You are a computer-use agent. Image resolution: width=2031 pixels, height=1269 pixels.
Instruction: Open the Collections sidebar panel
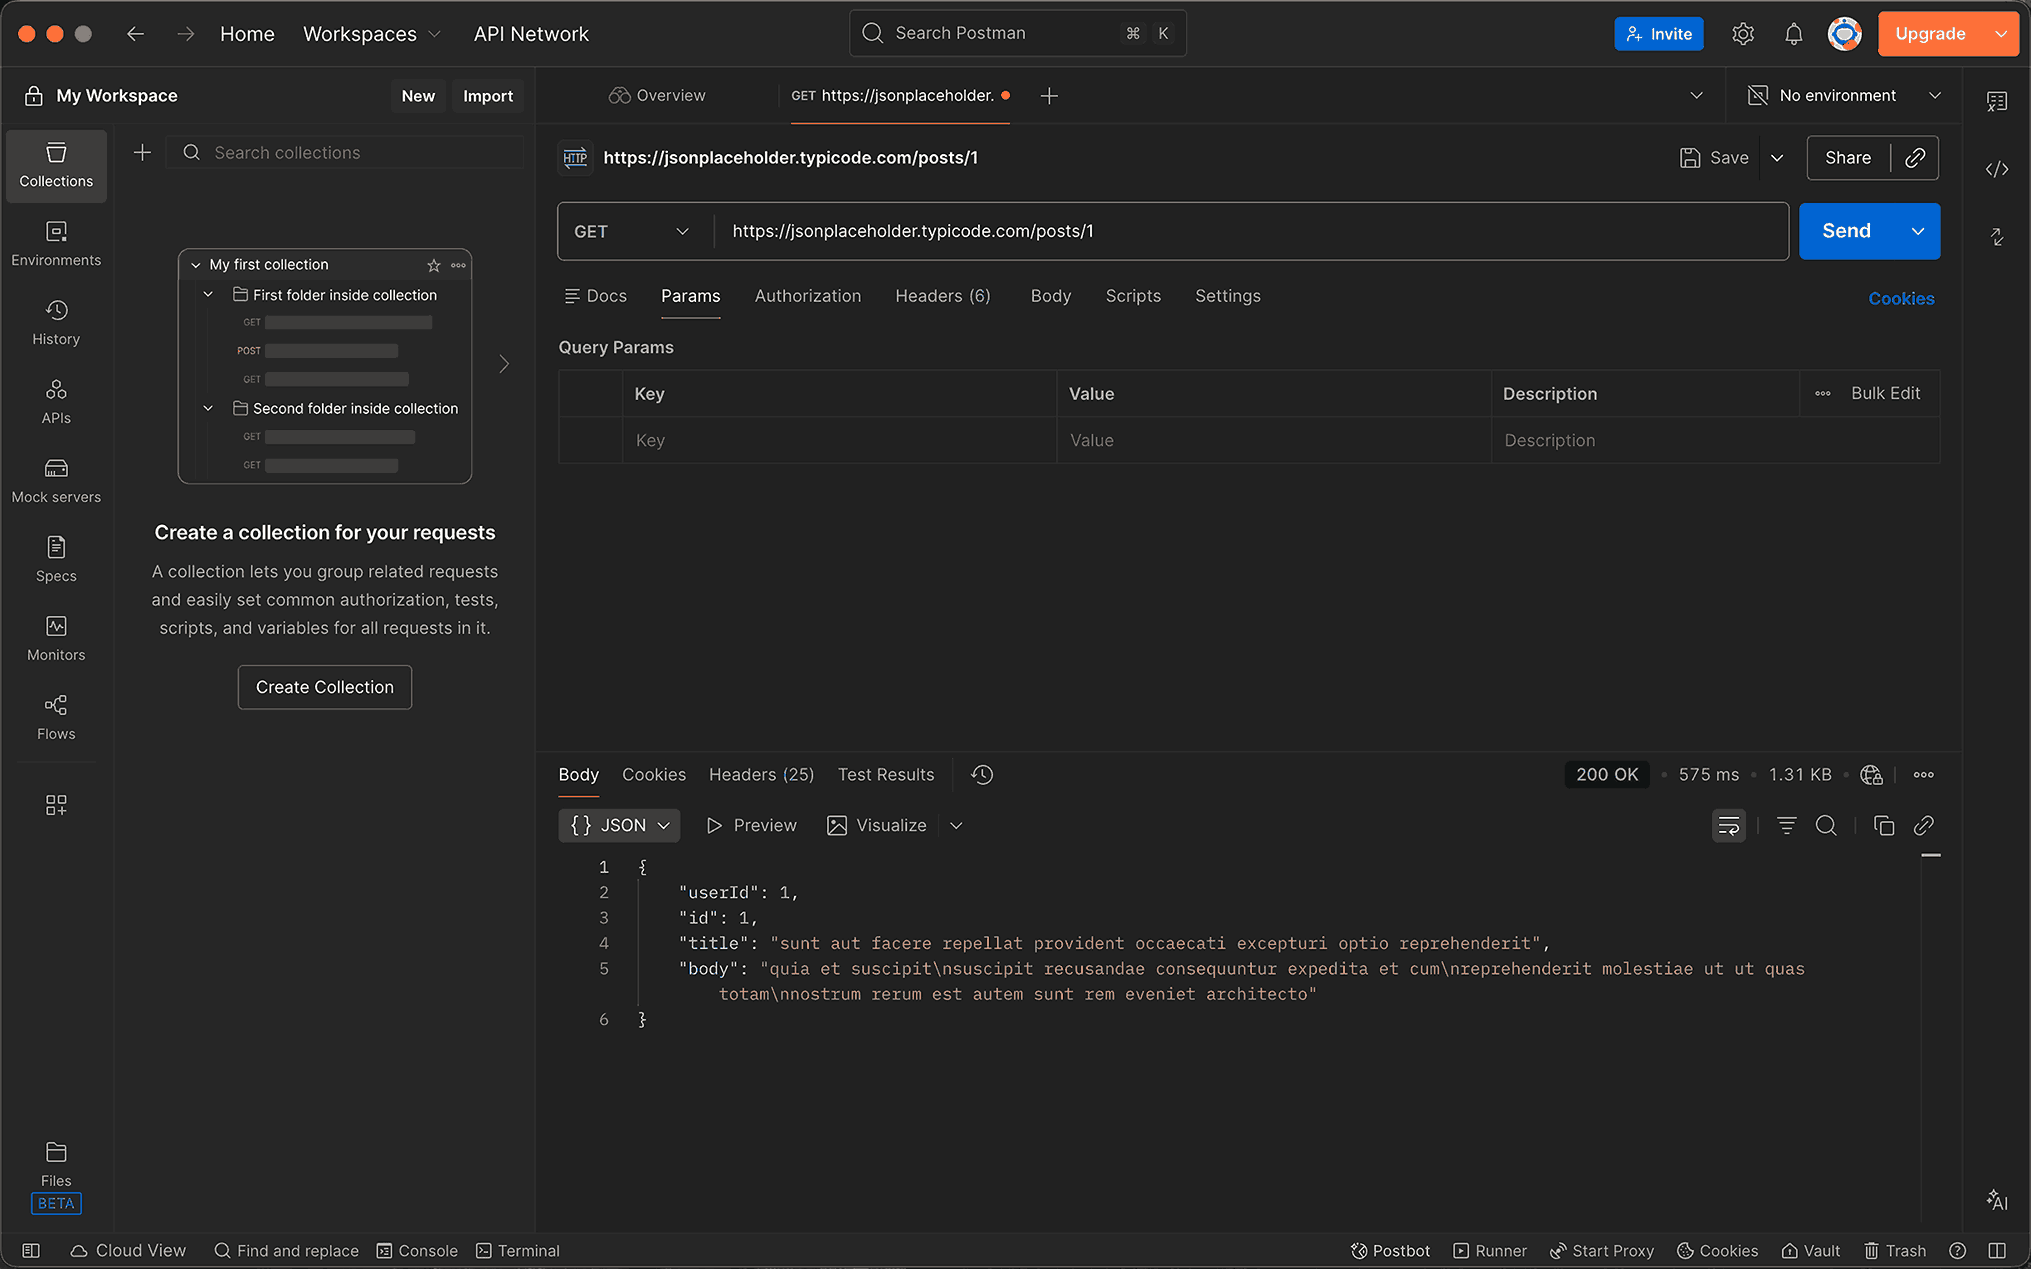[55, 165]
